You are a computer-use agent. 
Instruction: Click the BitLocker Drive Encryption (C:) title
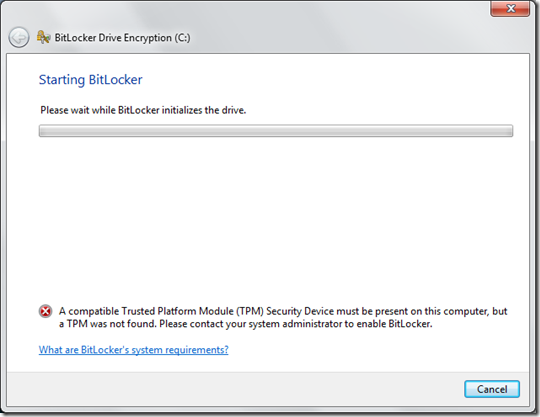[122, 38]
